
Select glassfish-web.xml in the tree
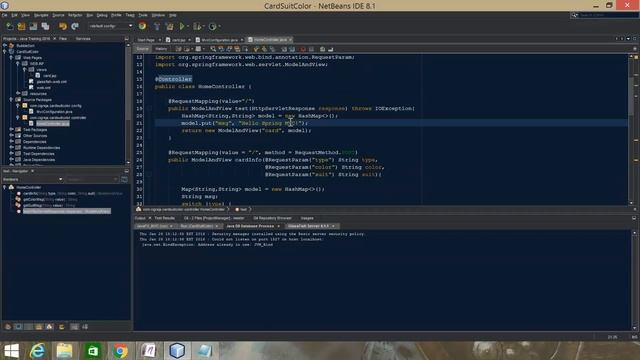(x=51, y=82)
